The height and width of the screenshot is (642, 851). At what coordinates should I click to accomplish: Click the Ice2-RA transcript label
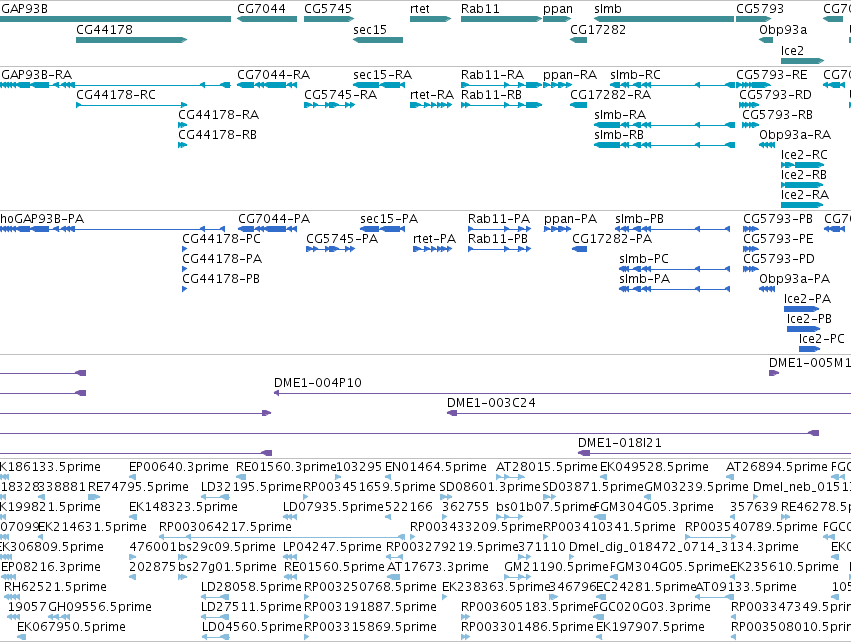click(805, 195)
